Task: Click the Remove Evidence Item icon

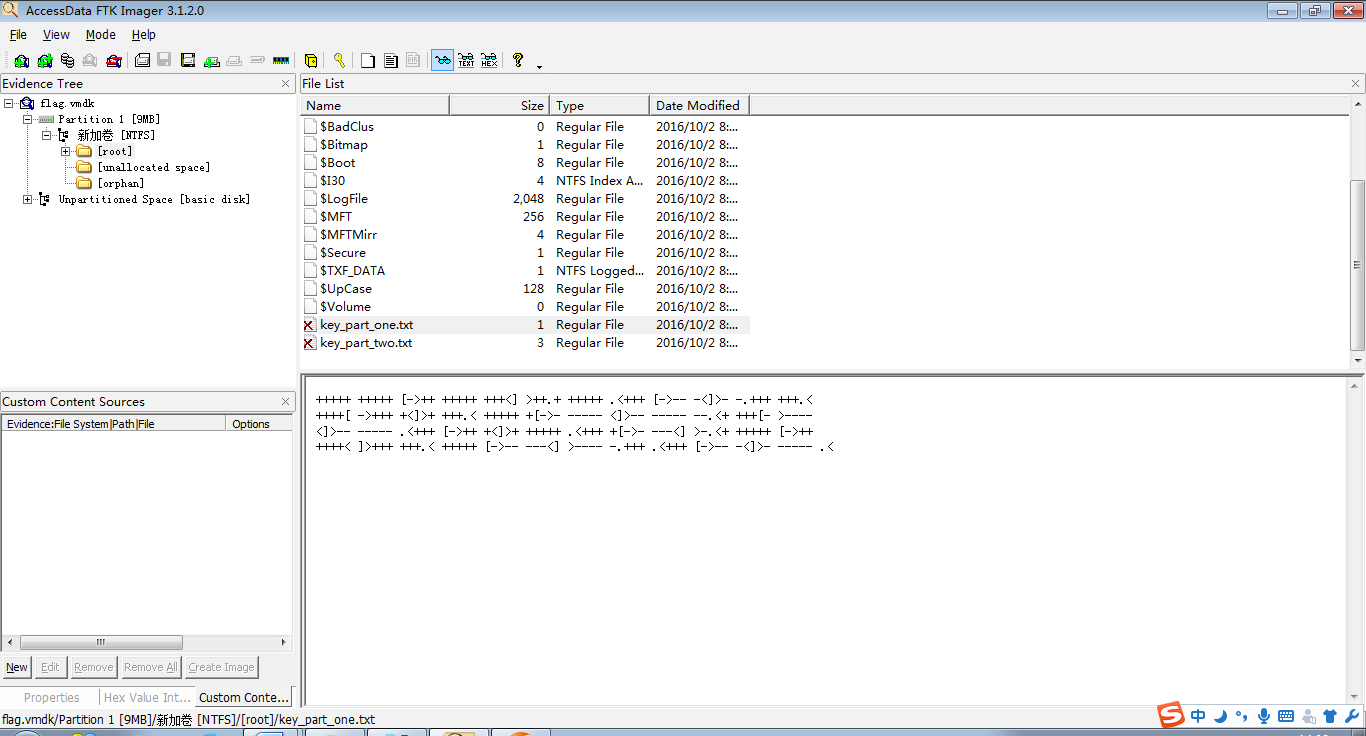Action: coord(91,60)
